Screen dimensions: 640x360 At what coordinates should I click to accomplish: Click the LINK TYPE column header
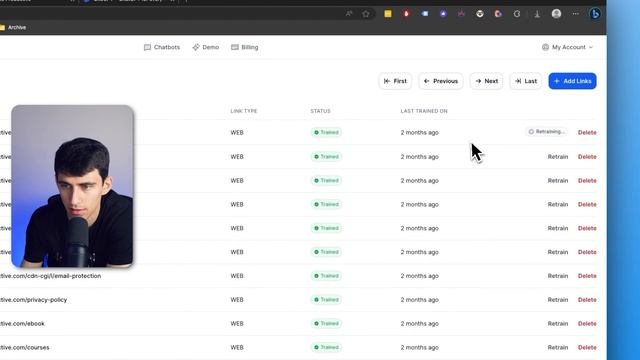click(x=244, y=111)
